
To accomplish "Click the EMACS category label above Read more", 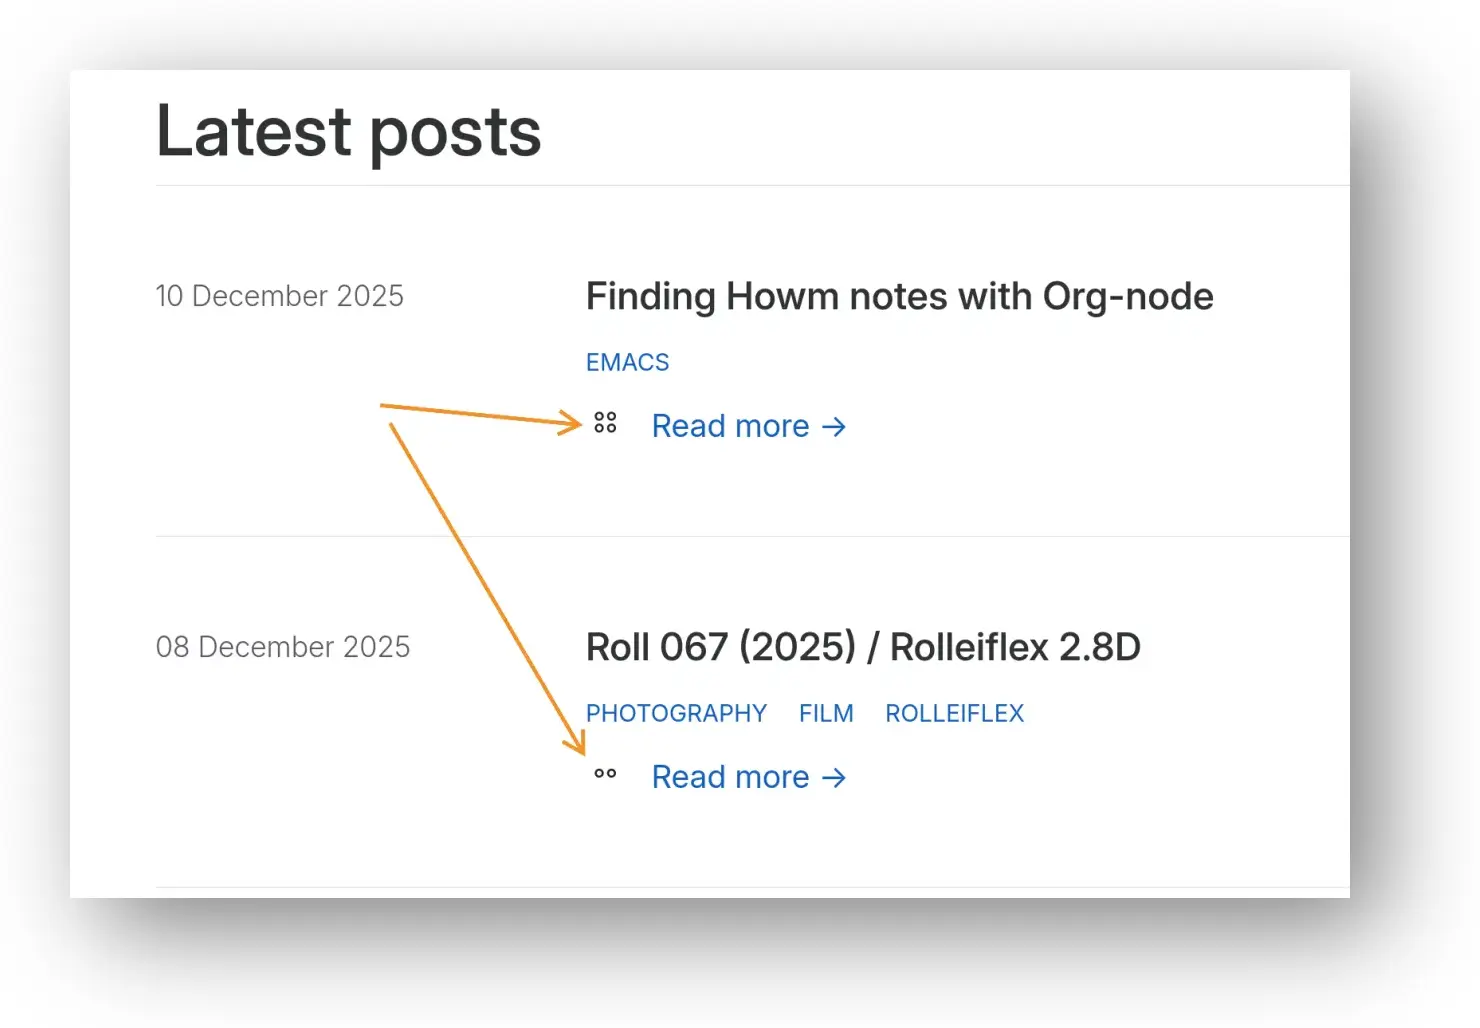I will tap(627, 362).
